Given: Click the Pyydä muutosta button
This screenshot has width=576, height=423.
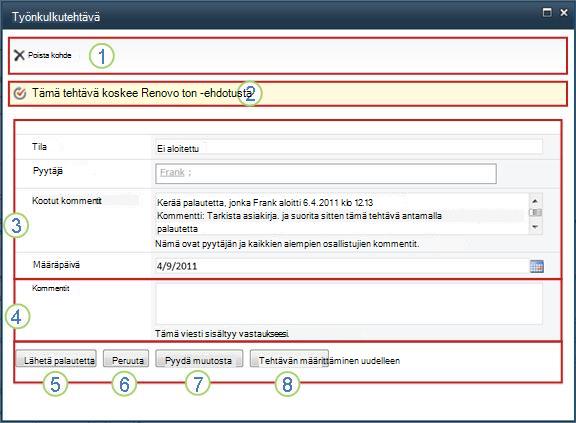Looking at the screenshot, I should click(199, 359).
